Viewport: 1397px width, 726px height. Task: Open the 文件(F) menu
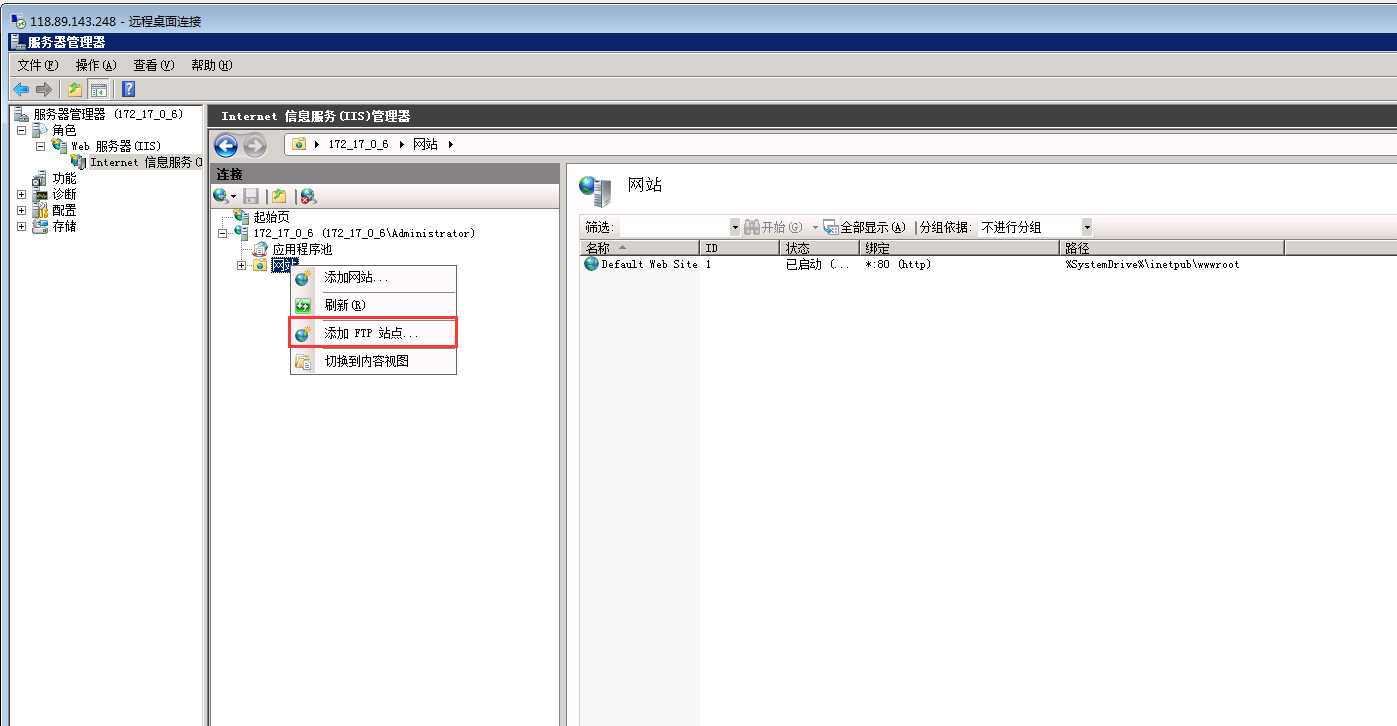[38, 65]
